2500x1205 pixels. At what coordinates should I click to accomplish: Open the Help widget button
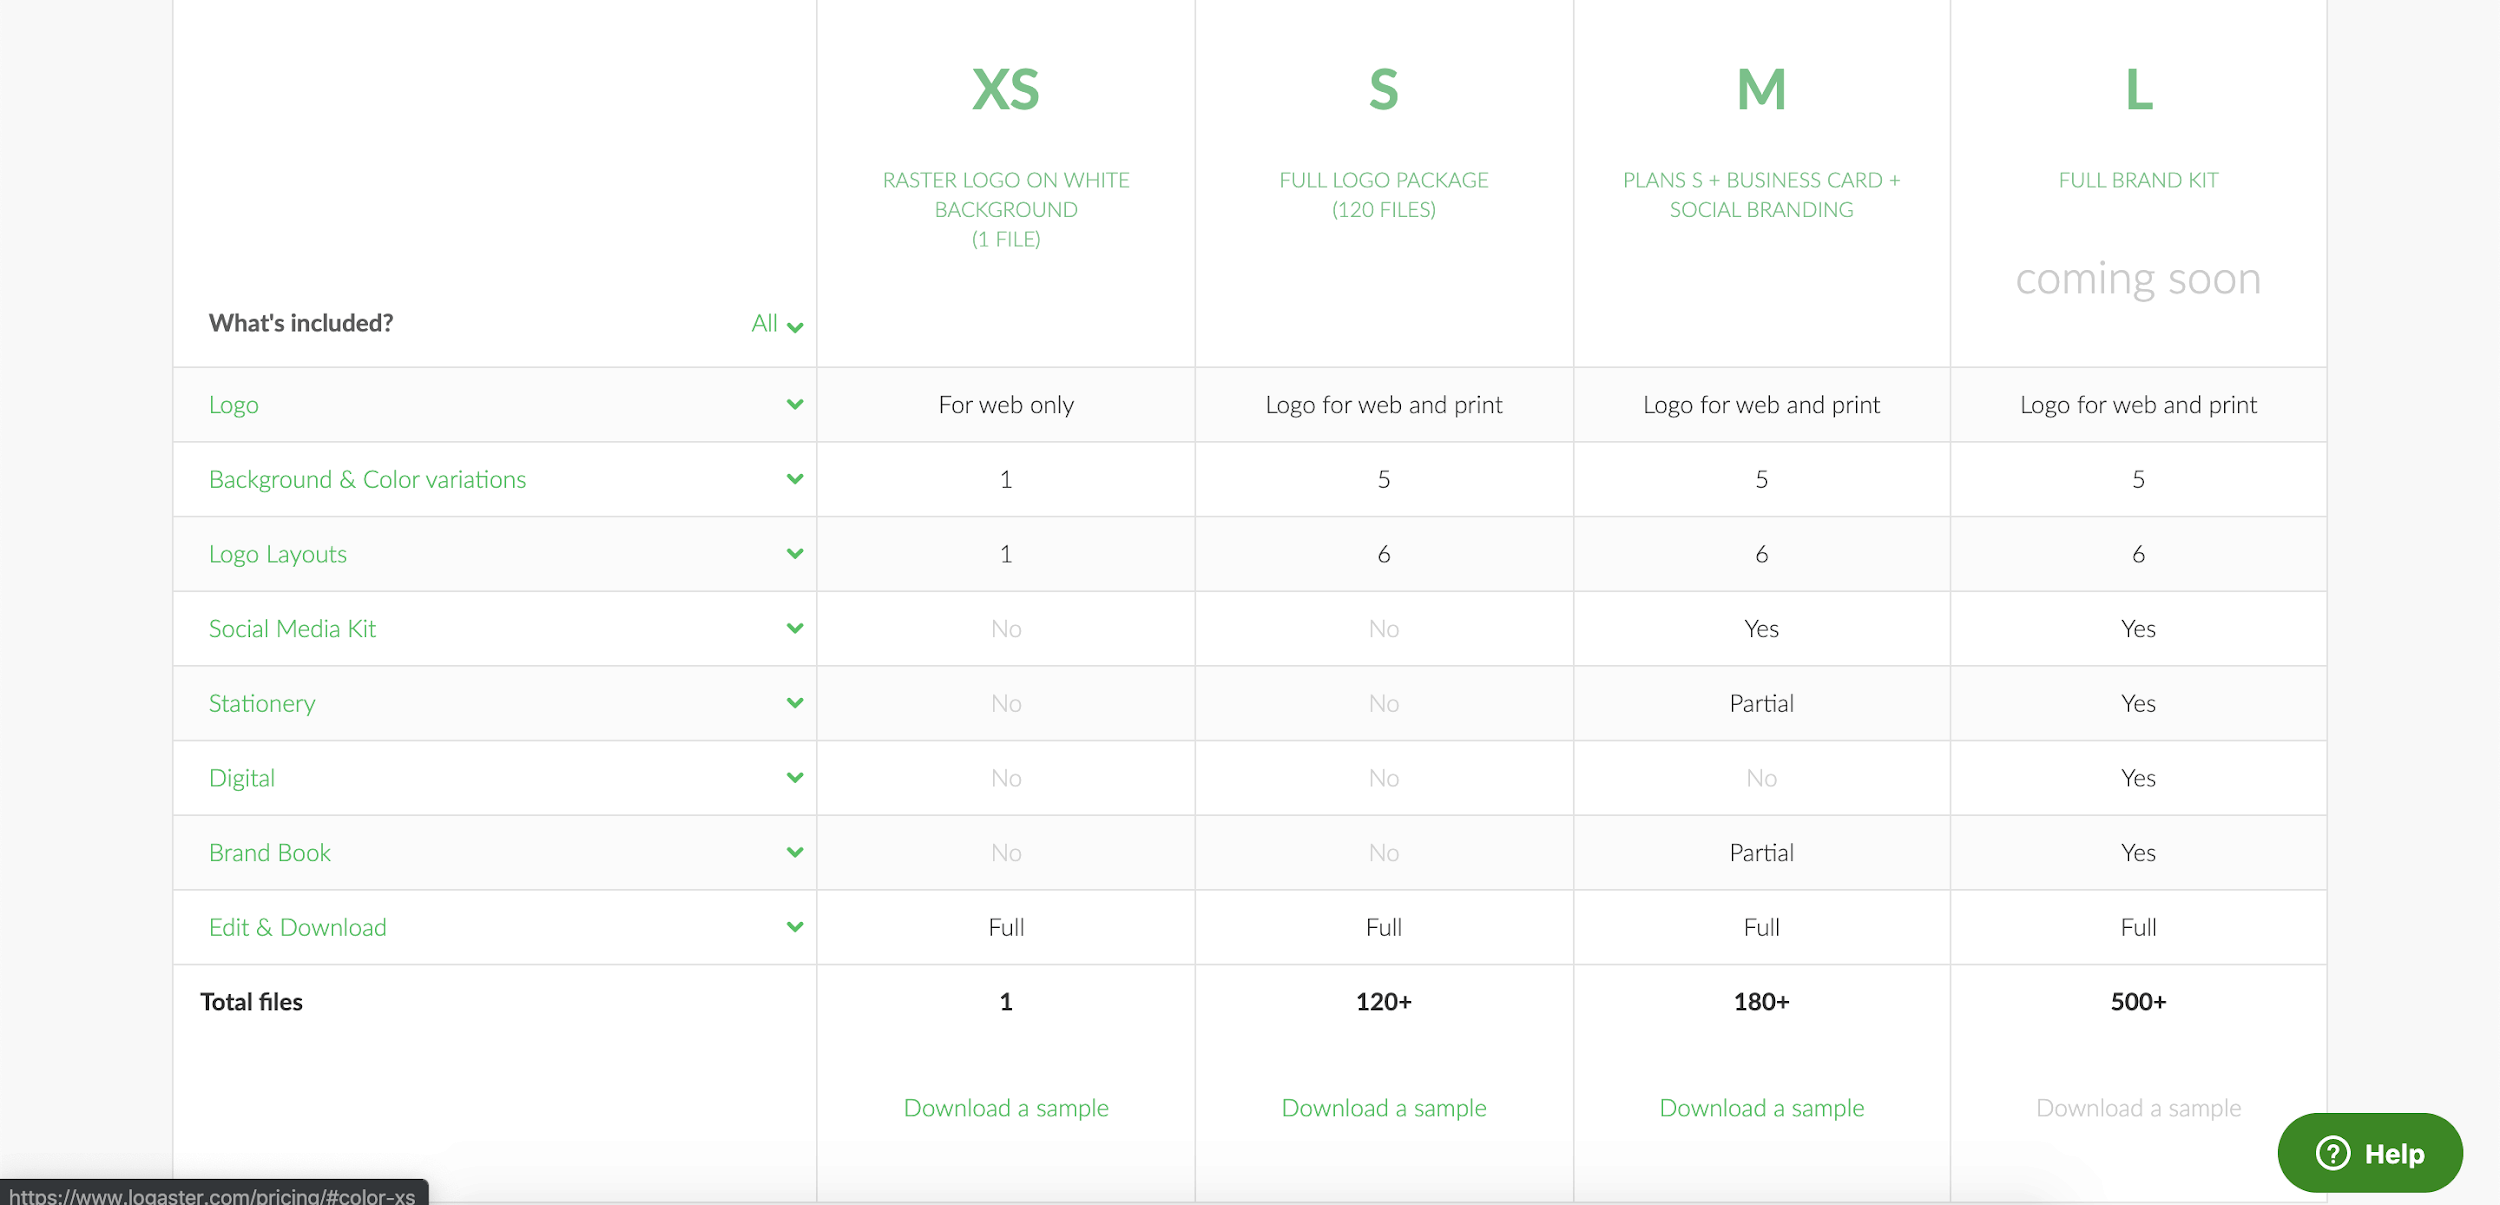pyautogui.click(x=2370, y=1153)
